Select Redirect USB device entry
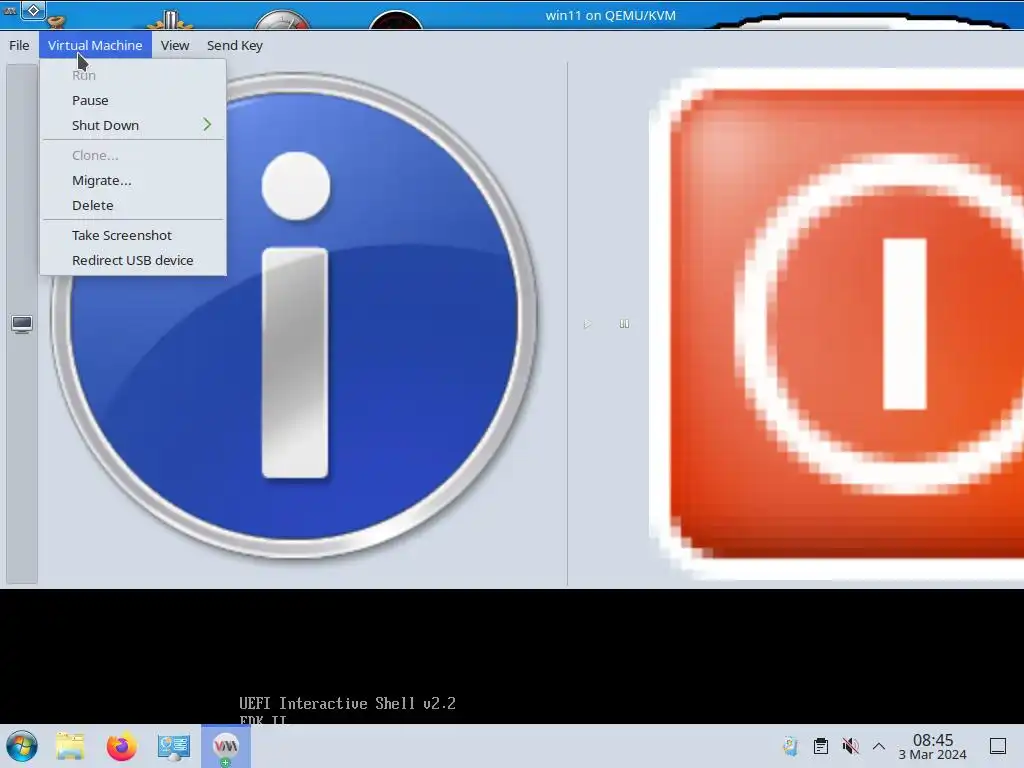Image resolution: width=1024 pixels, height=768 pixels. pos(133,260)
